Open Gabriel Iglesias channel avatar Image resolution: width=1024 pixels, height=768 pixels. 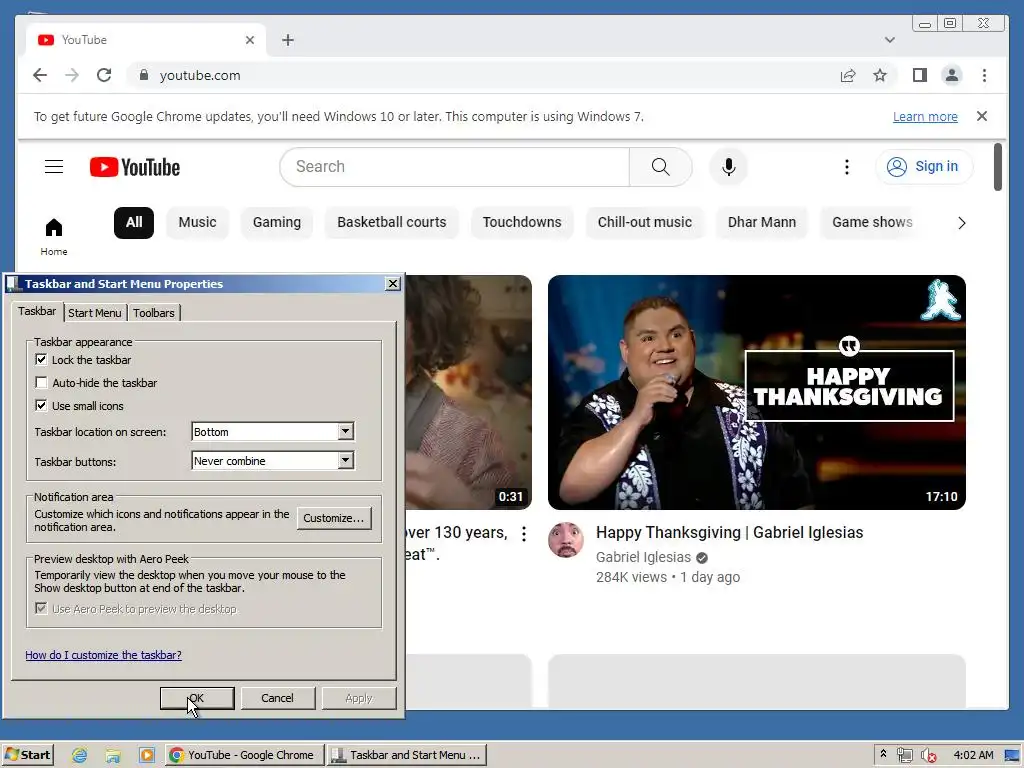(x=566, y=539)
